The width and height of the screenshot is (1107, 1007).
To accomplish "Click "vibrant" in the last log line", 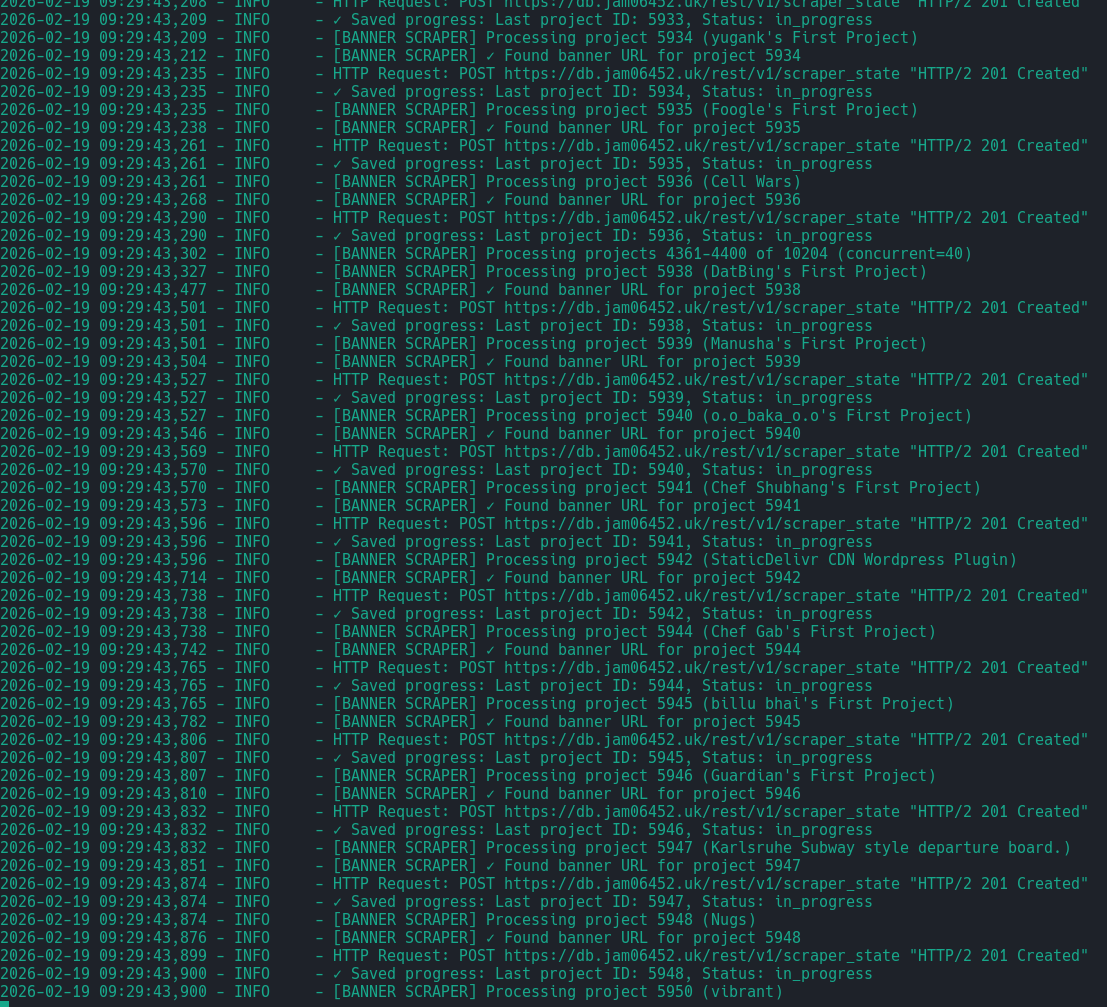I will [x=741, y=992].
